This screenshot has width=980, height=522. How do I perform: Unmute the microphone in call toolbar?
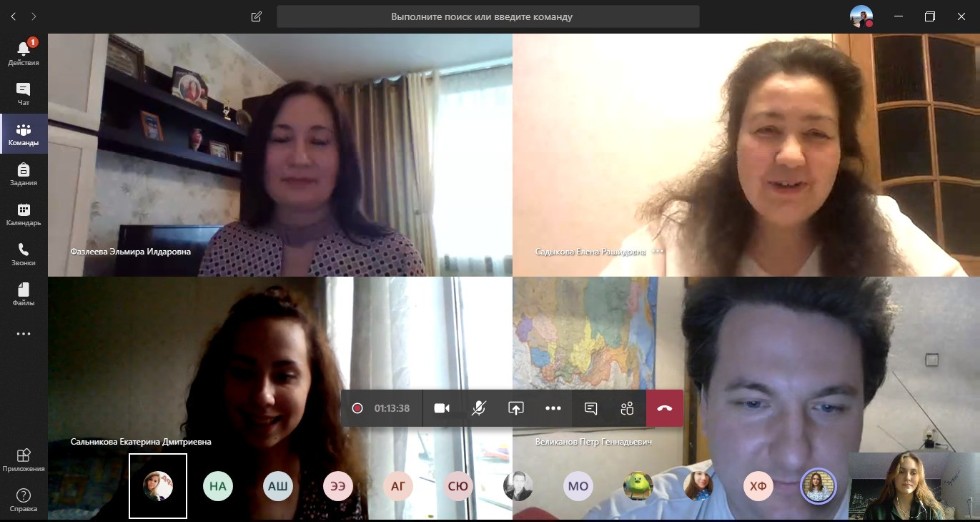click(x=479, y=408)
